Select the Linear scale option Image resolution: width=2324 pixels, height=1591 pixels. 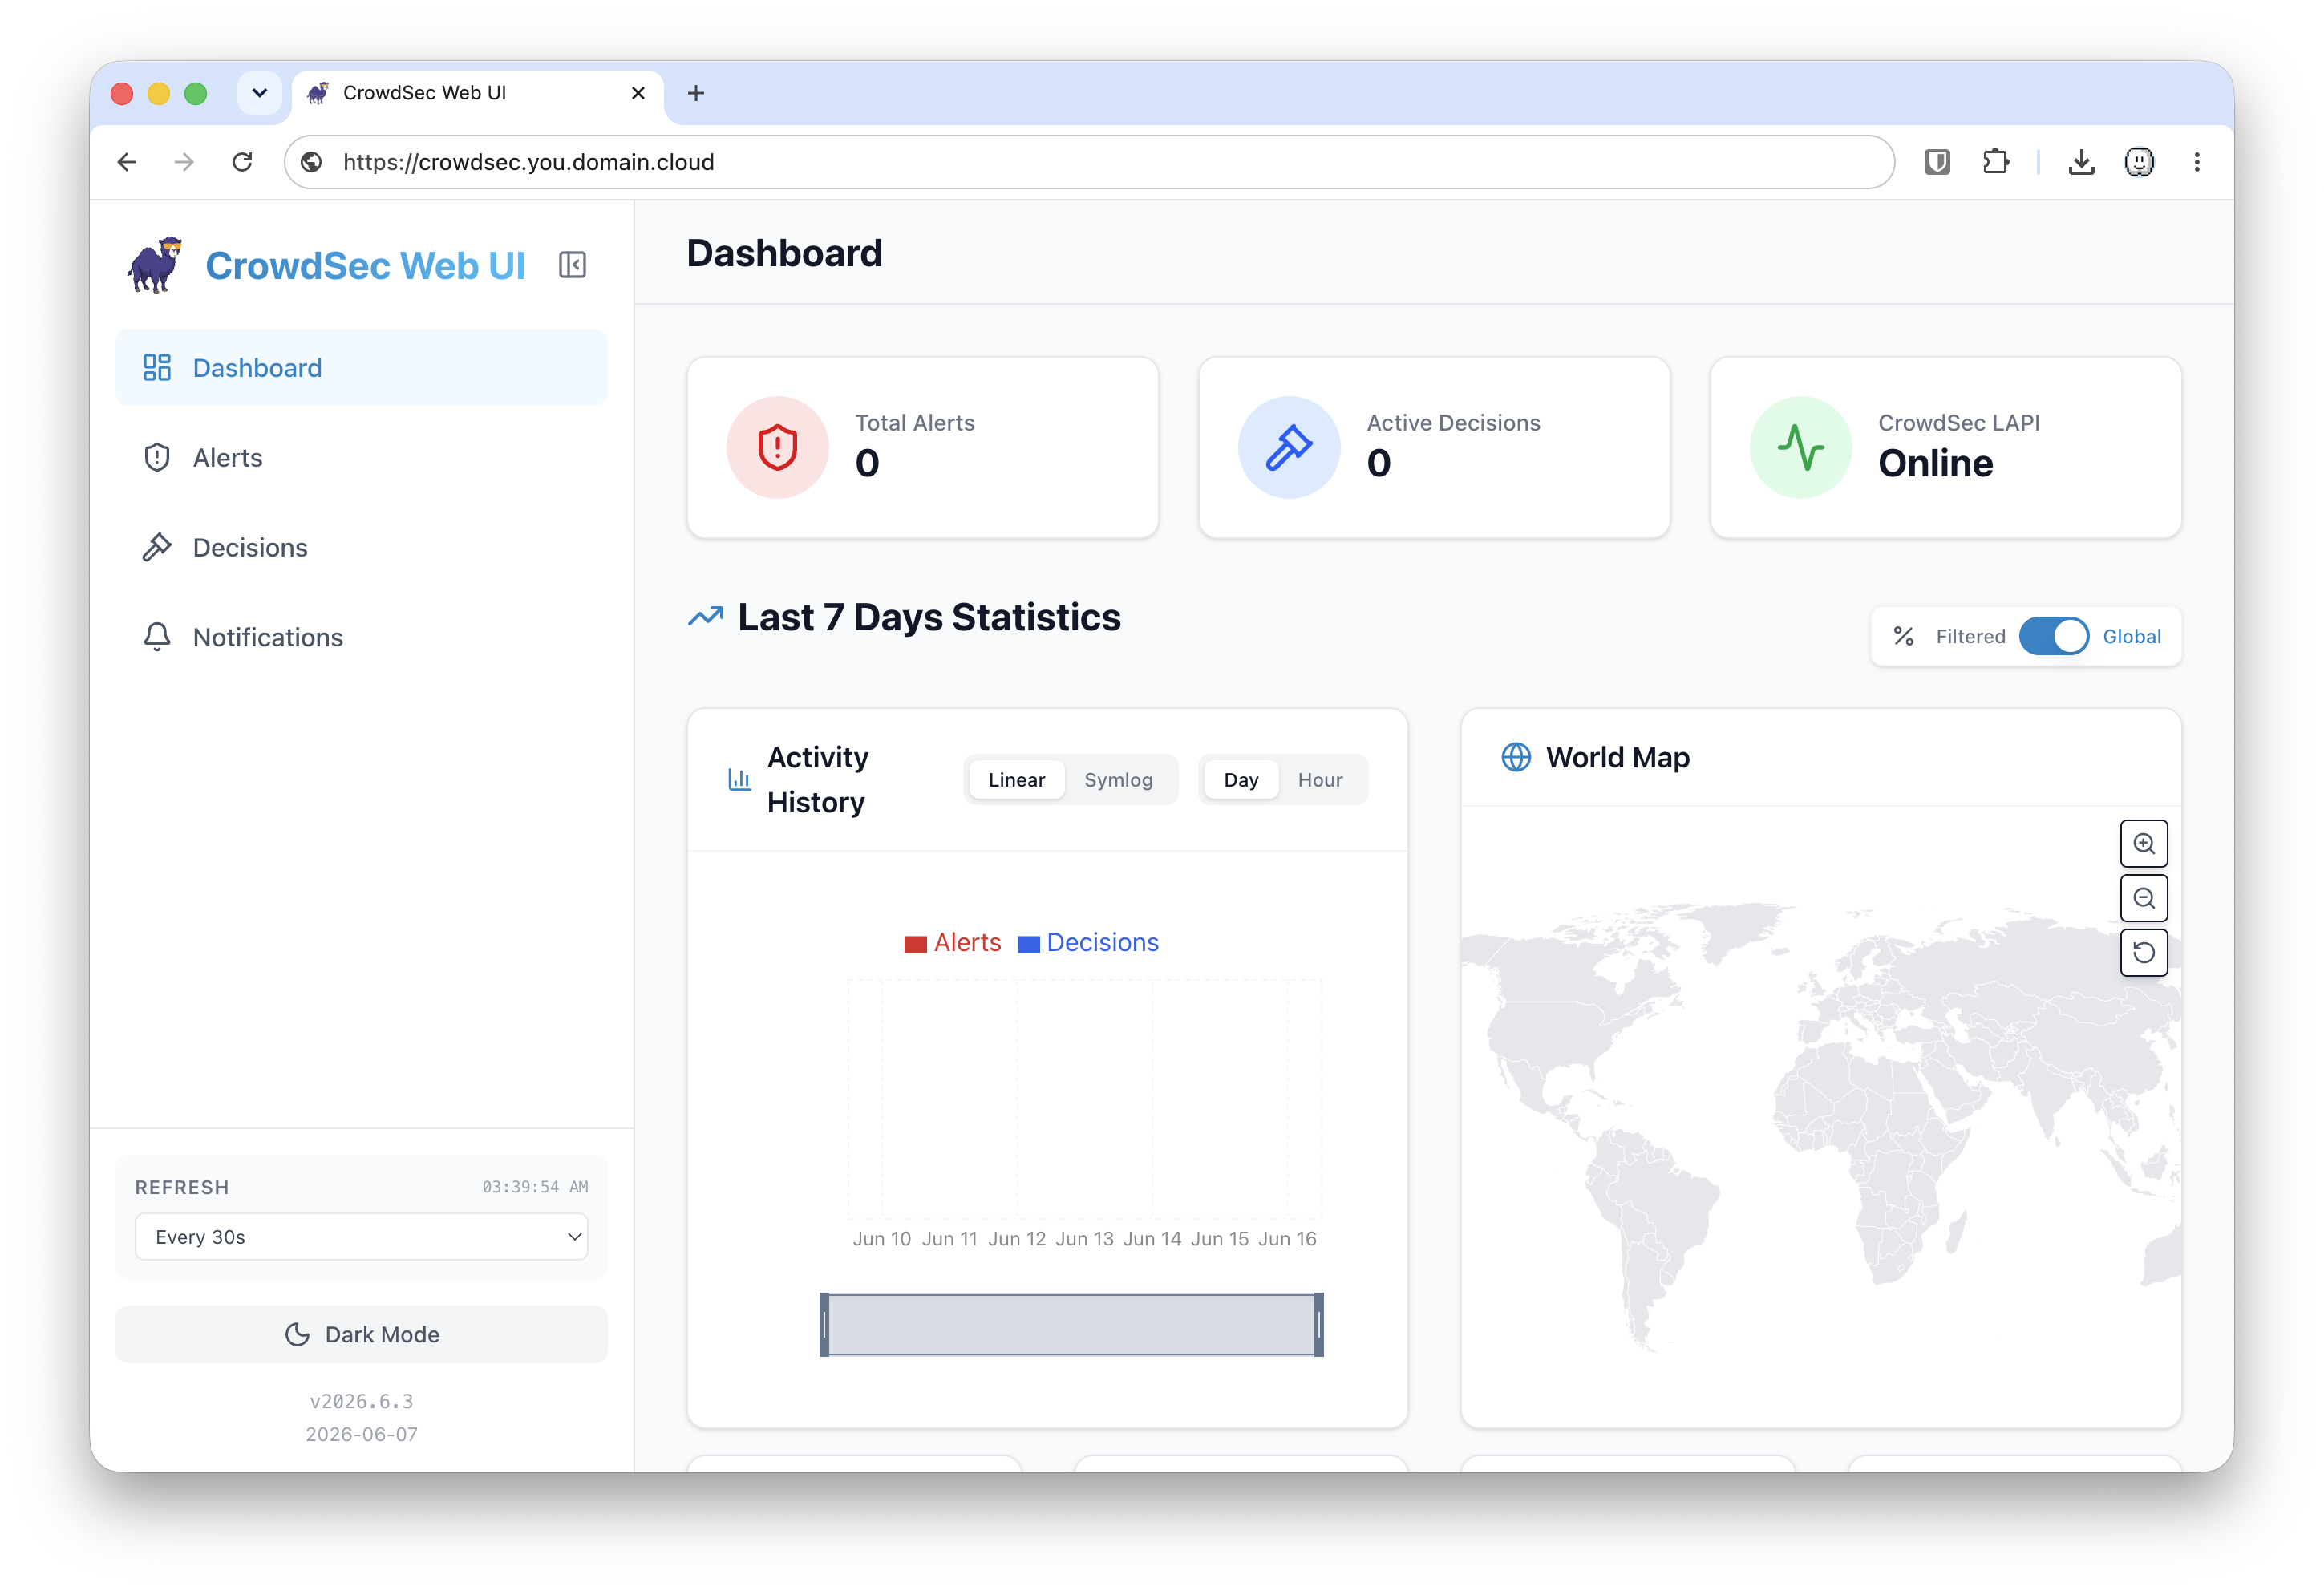1016,780
